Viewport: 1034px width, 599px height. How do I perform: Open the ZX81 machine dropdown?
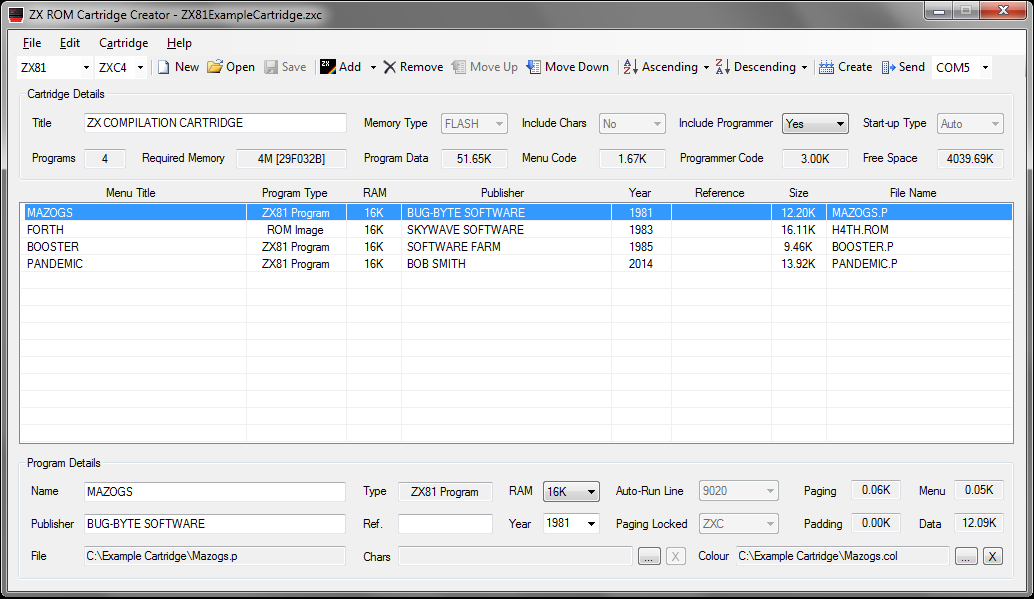click(x=86, y=67)
